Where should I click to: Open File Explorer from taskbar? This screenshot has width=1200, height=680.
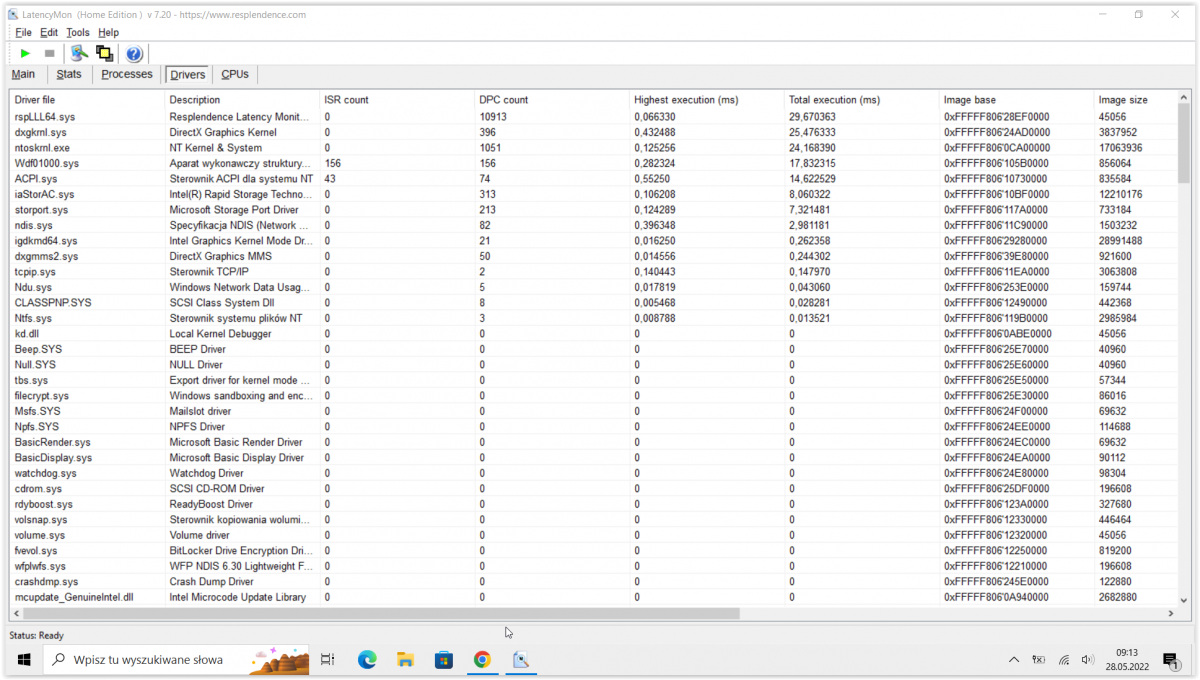(x=405, y=659)
